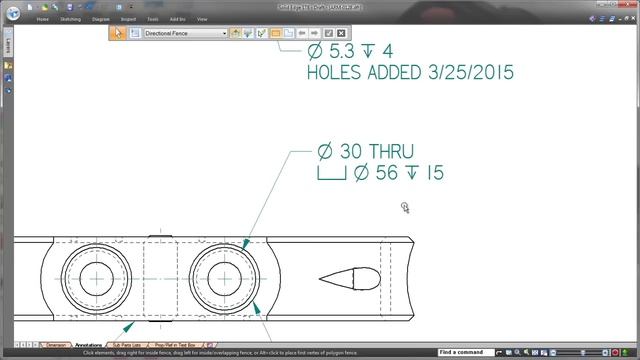This screenshot has height=360, width=640.
Task: Switch to the Prop Ref in Text Box sheet tab
Action: click(175, 345)
